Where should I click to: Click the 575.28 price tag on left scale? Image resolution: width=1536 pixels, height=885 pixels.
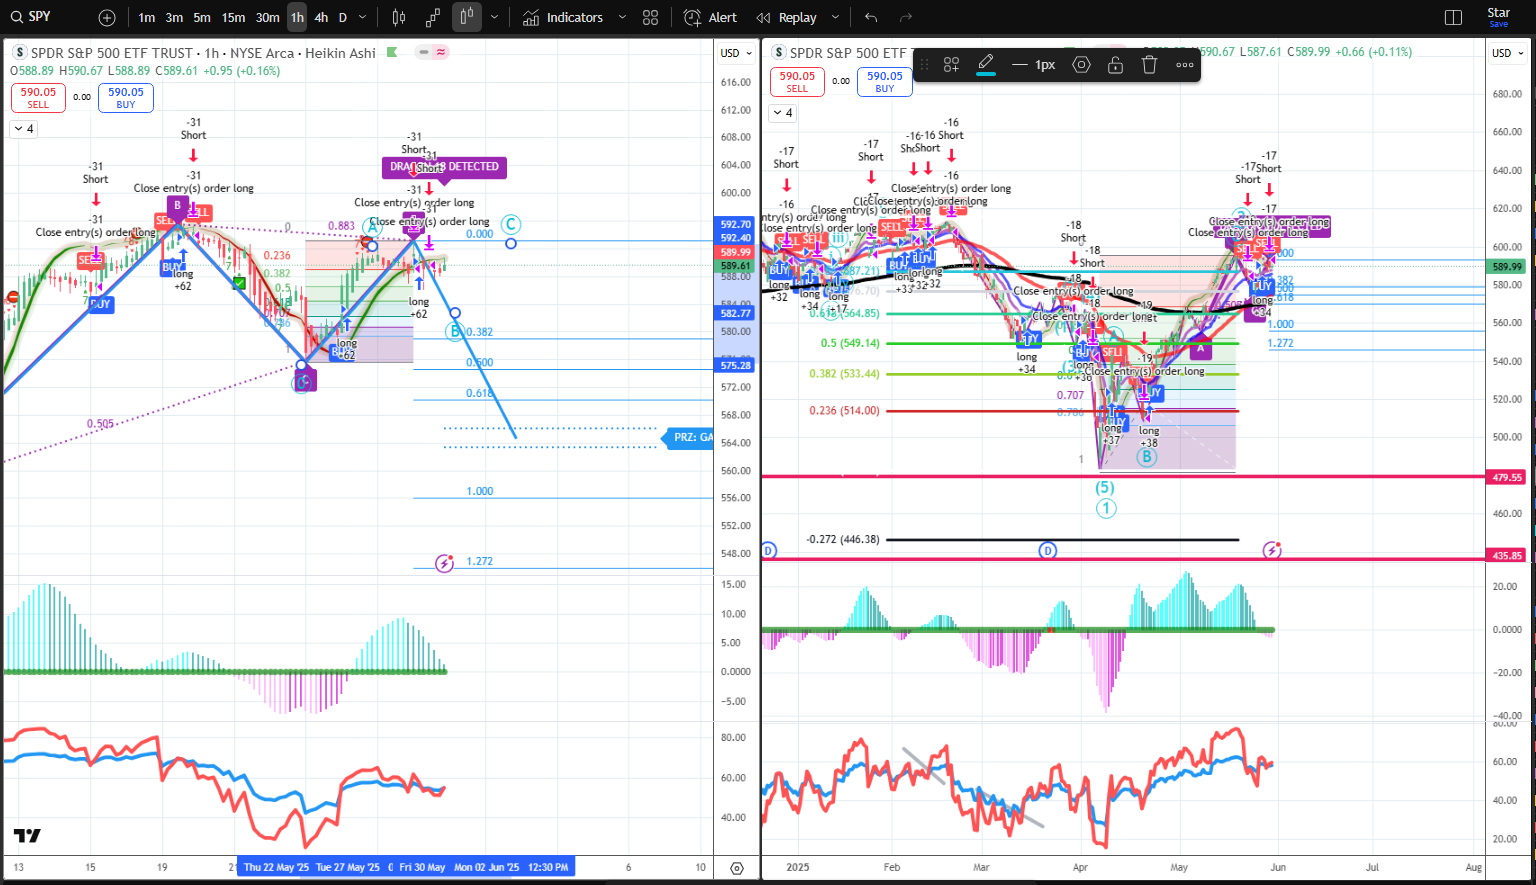pyautogui.click(x=735, y=365)
